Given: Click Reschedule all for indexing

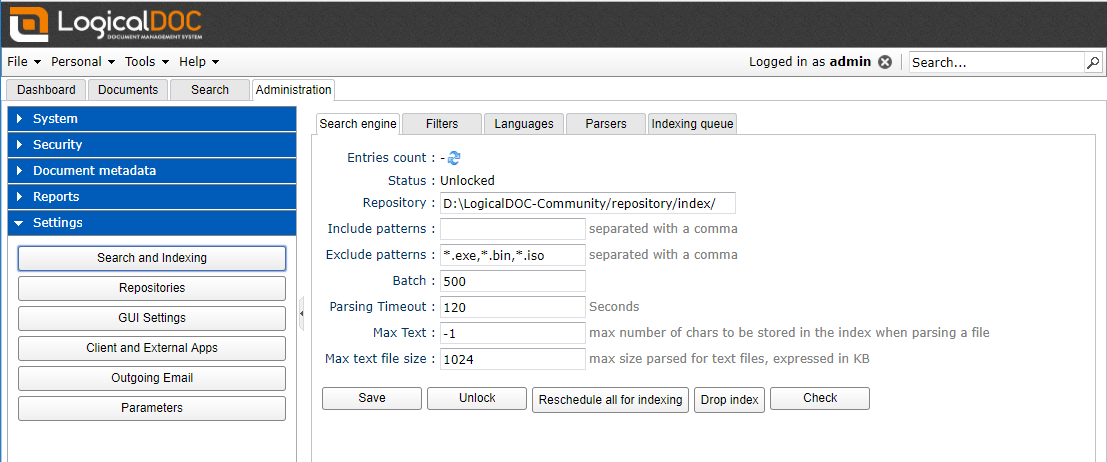Looking at the screenshot, I should (x=610, y=399).
